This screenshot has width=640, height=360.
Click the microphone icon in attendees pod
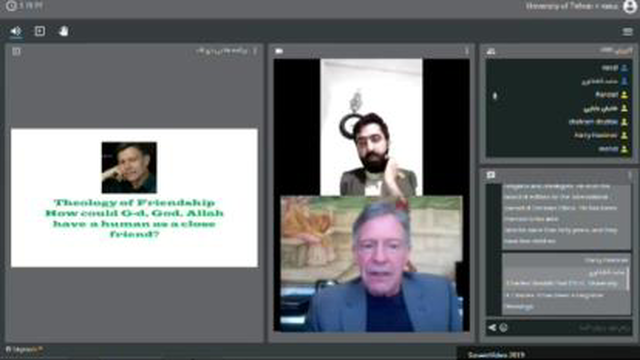coord(495,96)
